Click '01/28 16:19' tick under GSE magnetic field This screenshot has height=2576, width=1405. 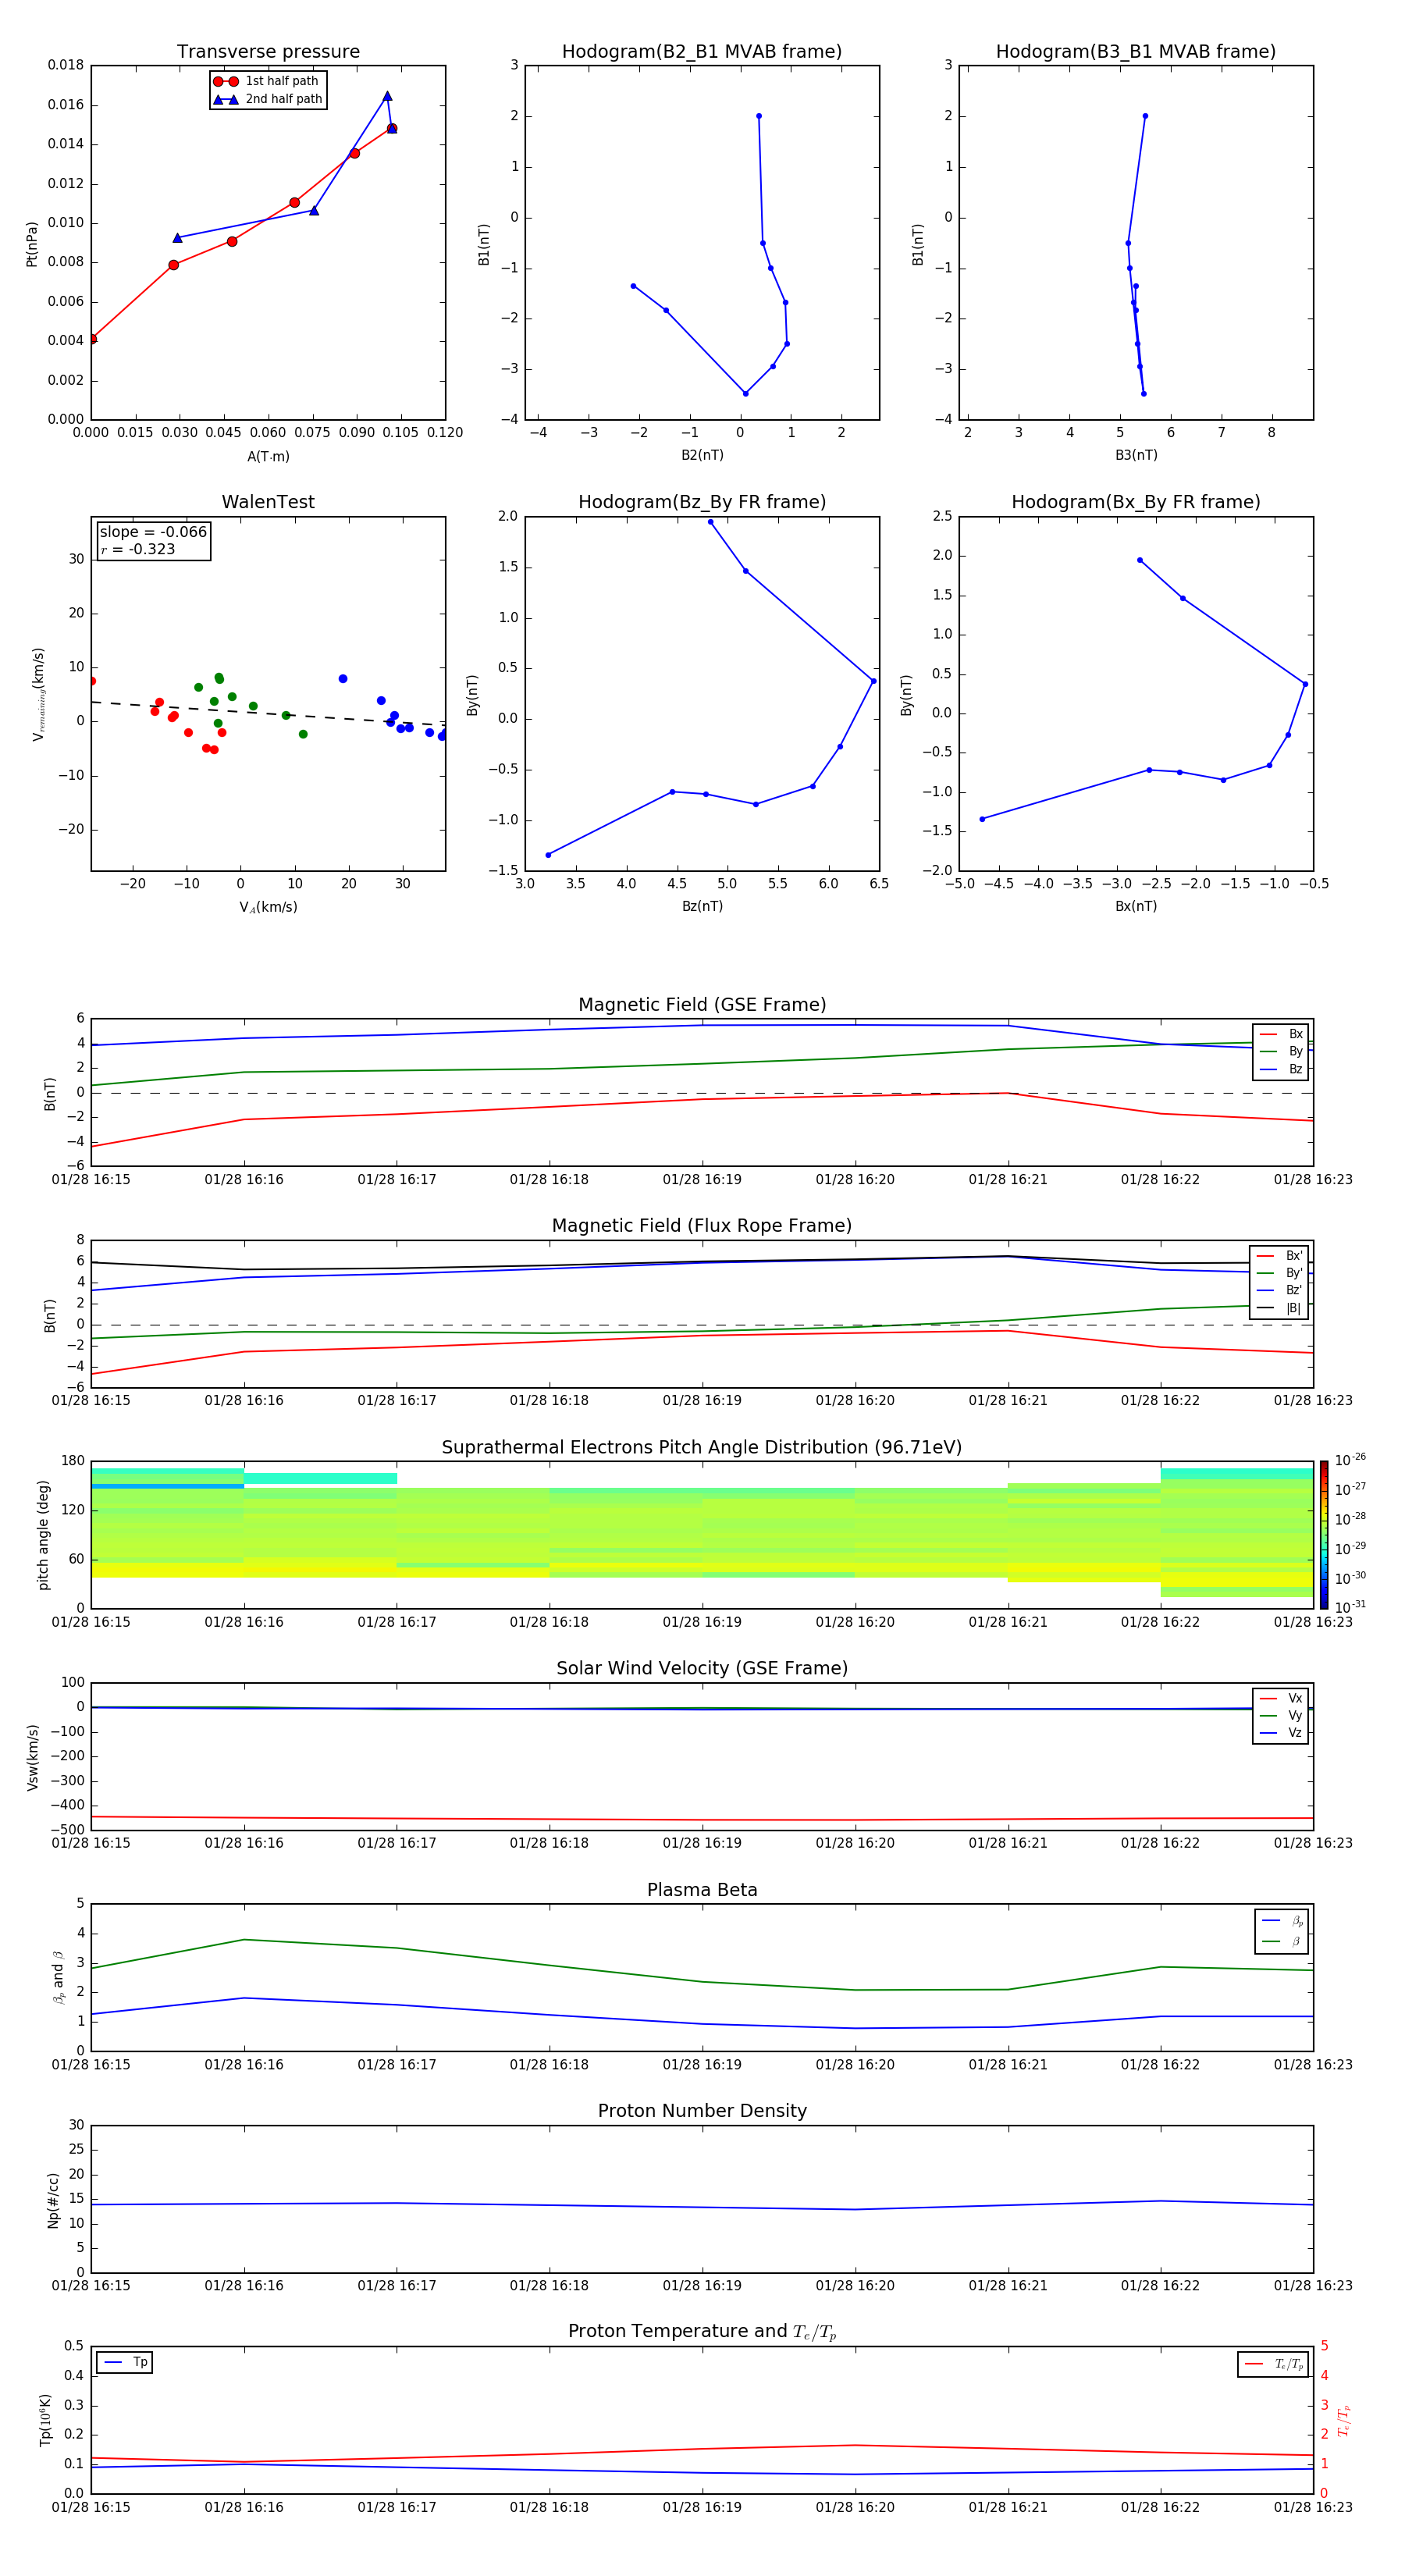[702, 1180]
